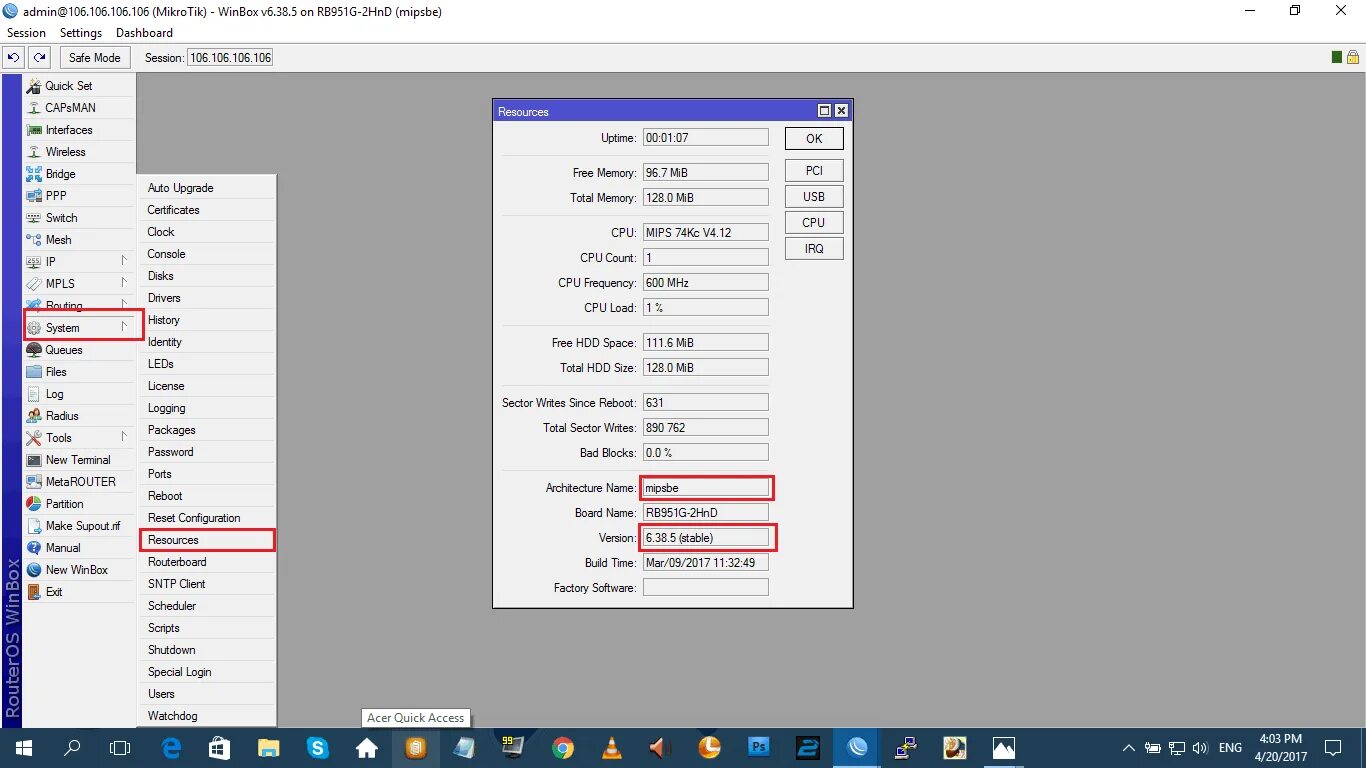Expand the IP submenu arrow
1366x768 pixels.
tap(125, 261)
